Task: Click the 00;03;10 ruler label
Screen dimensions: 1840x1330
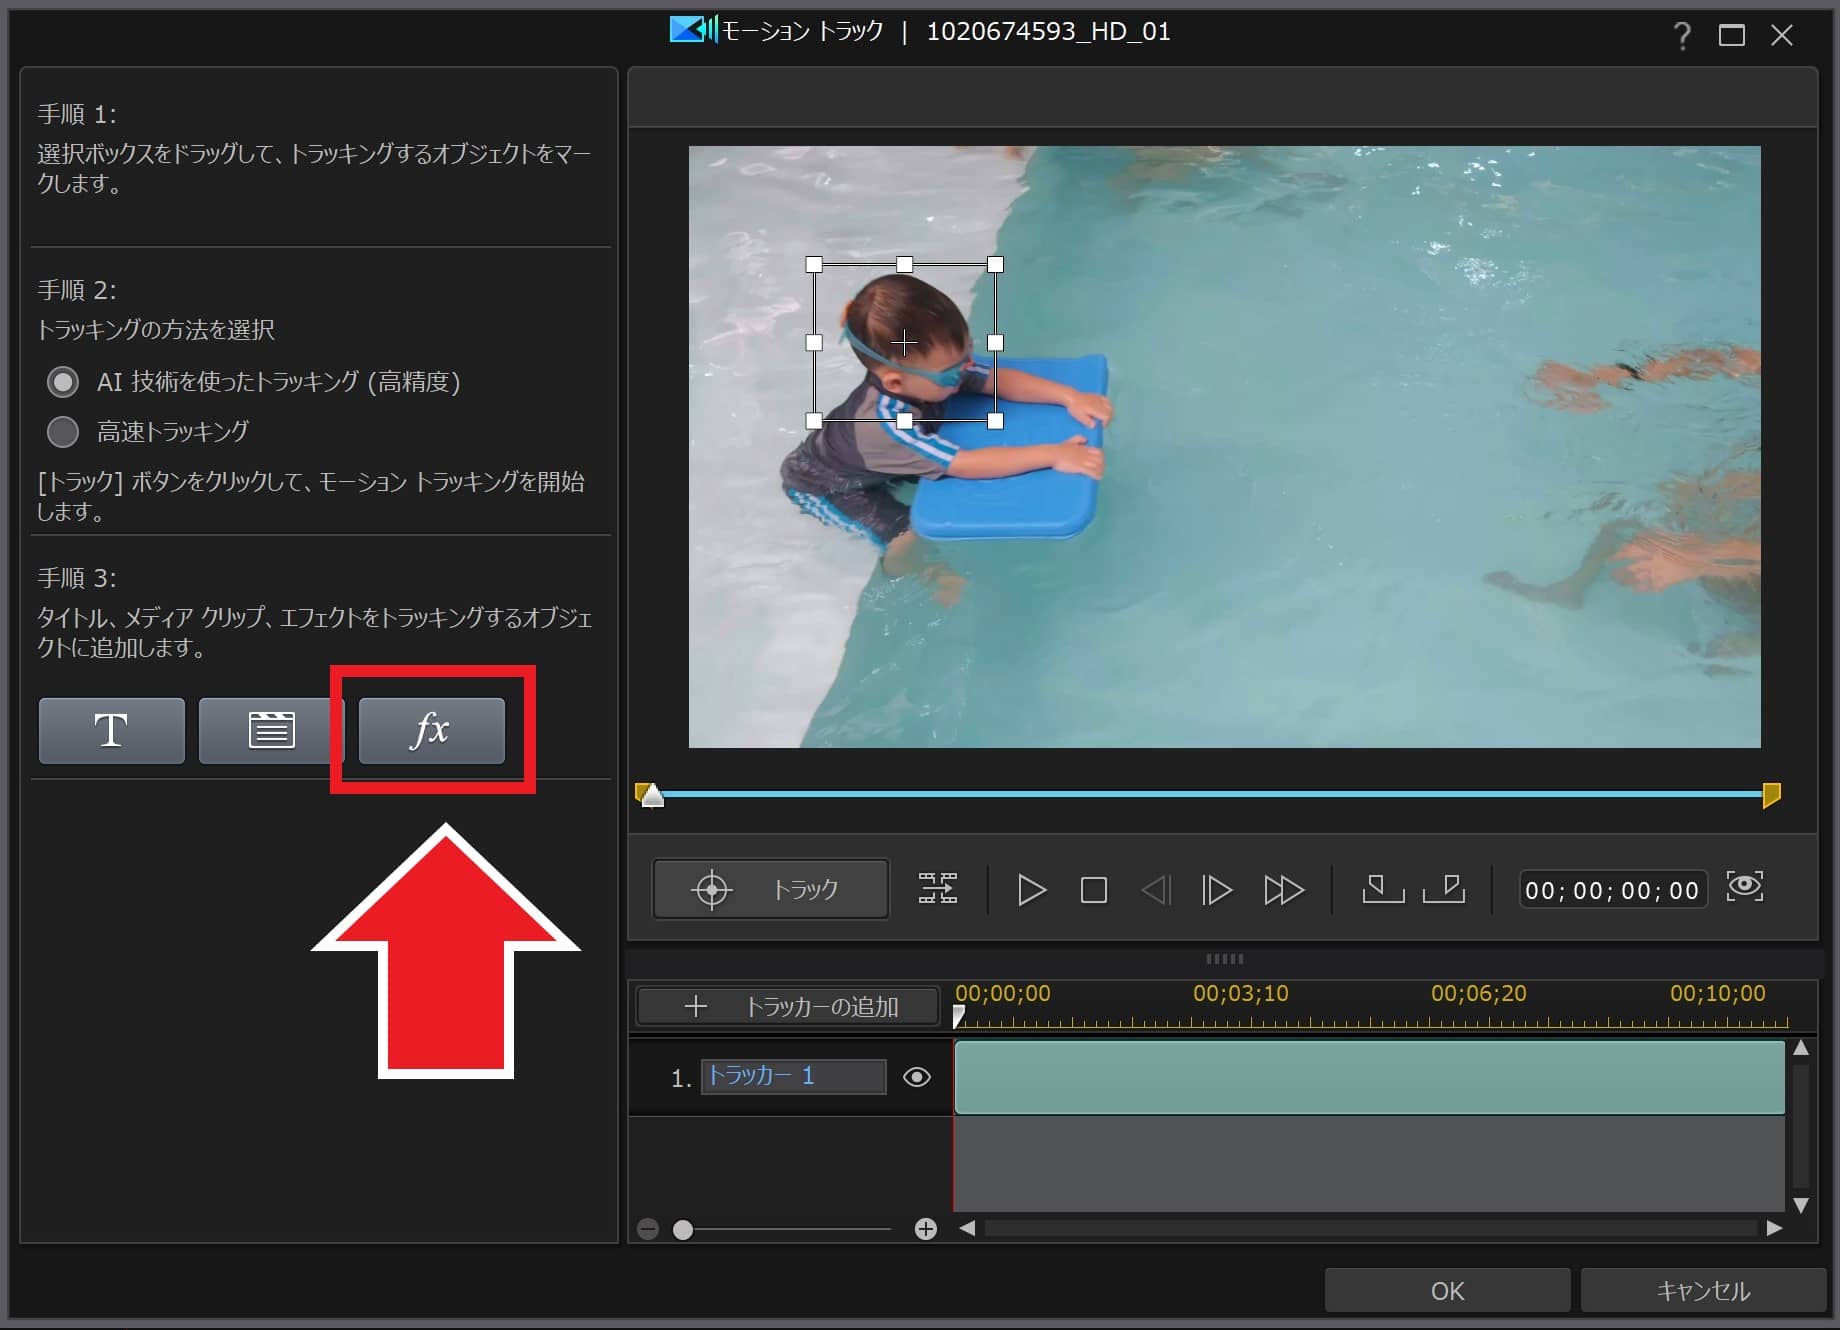Action: [x=1240, y=994]
